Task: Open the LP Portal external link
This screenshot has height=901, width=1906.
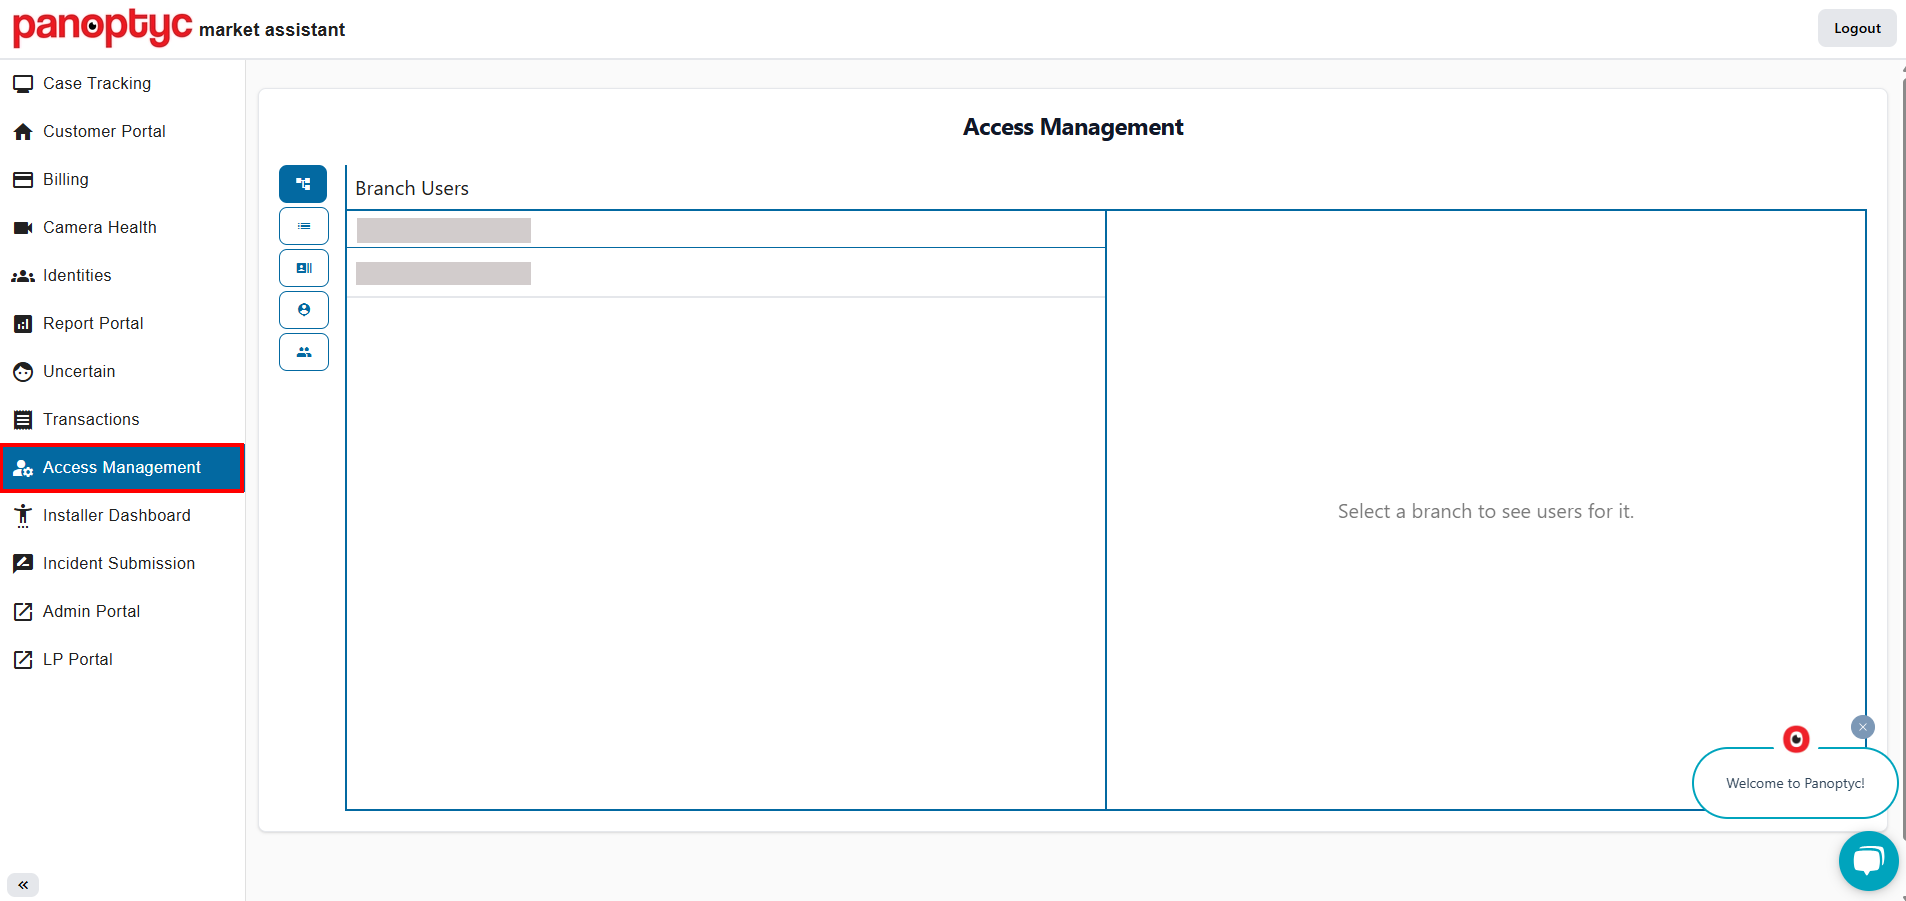Action: [x=77, y=659]
